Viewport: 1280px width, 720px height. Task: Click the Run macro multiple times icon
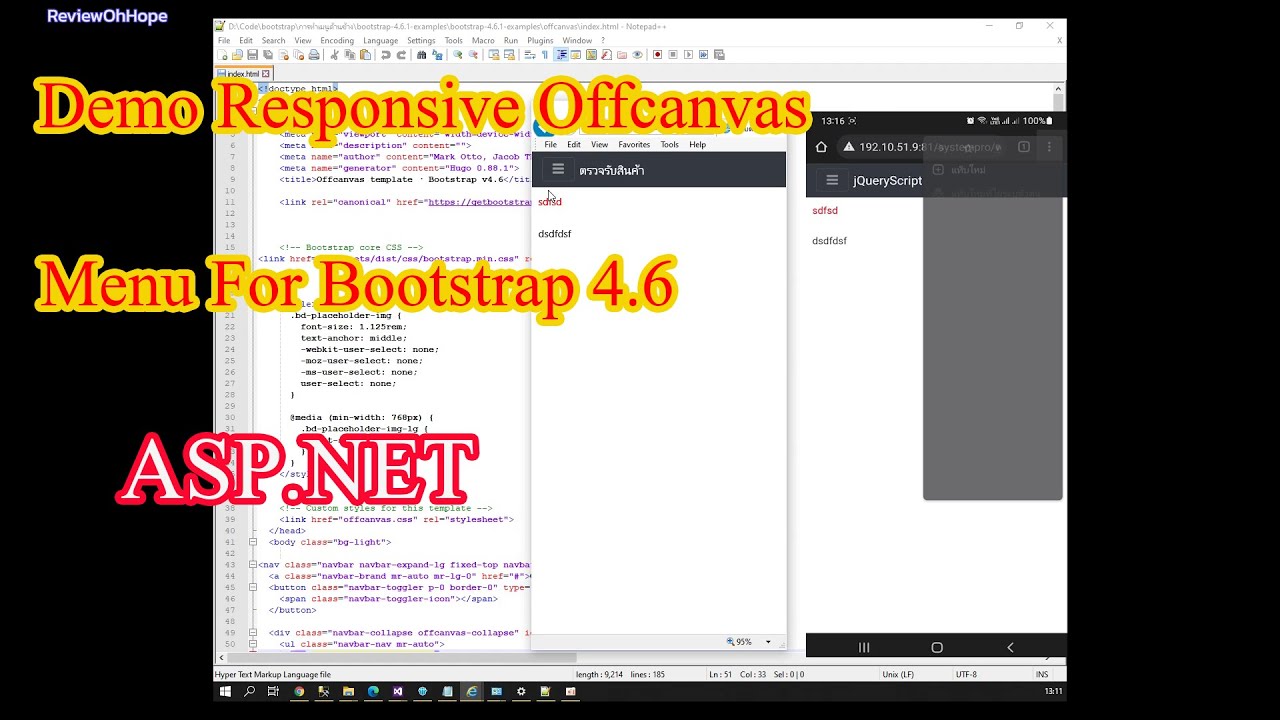pos(703,54)
